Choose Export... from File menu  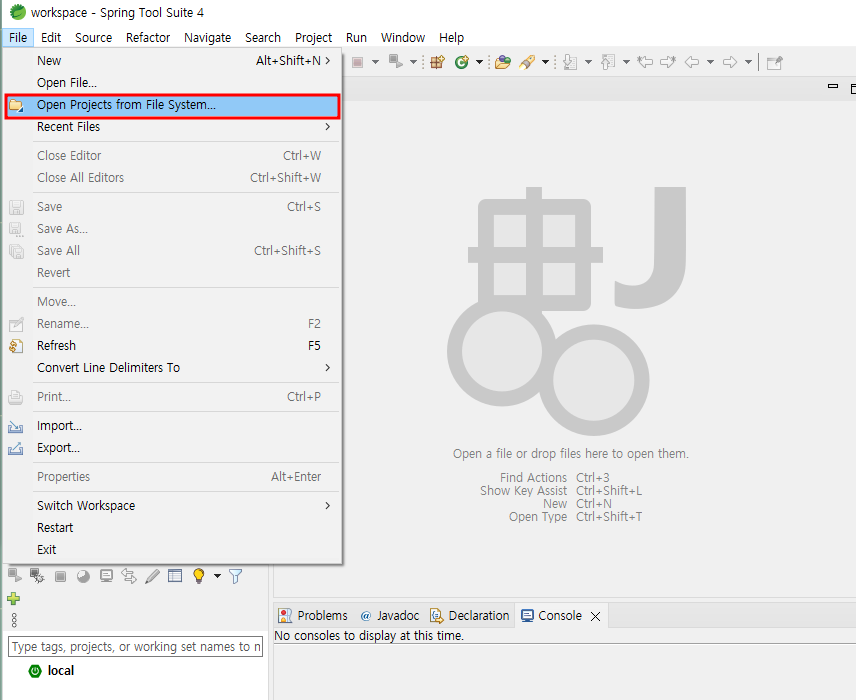[x=172, y=448]
